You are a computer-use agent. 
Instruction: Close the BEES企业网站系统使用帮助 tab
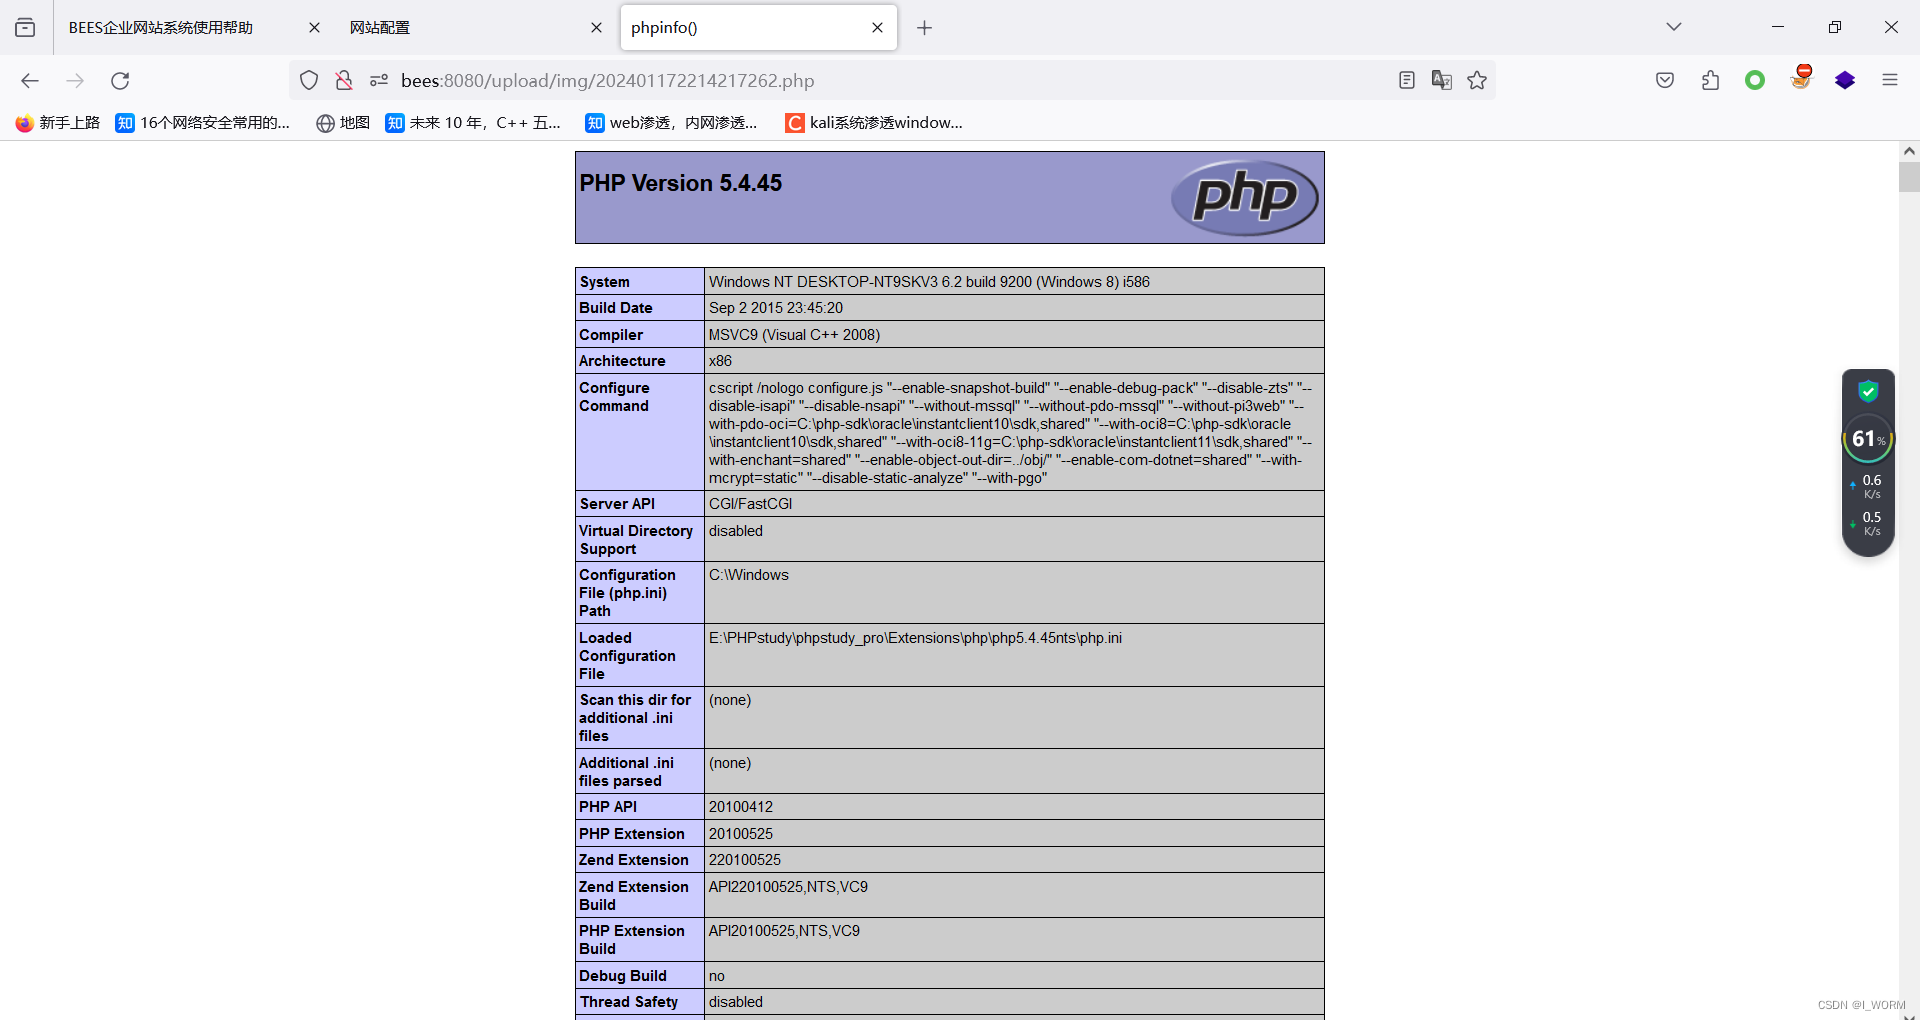[314, 28]
